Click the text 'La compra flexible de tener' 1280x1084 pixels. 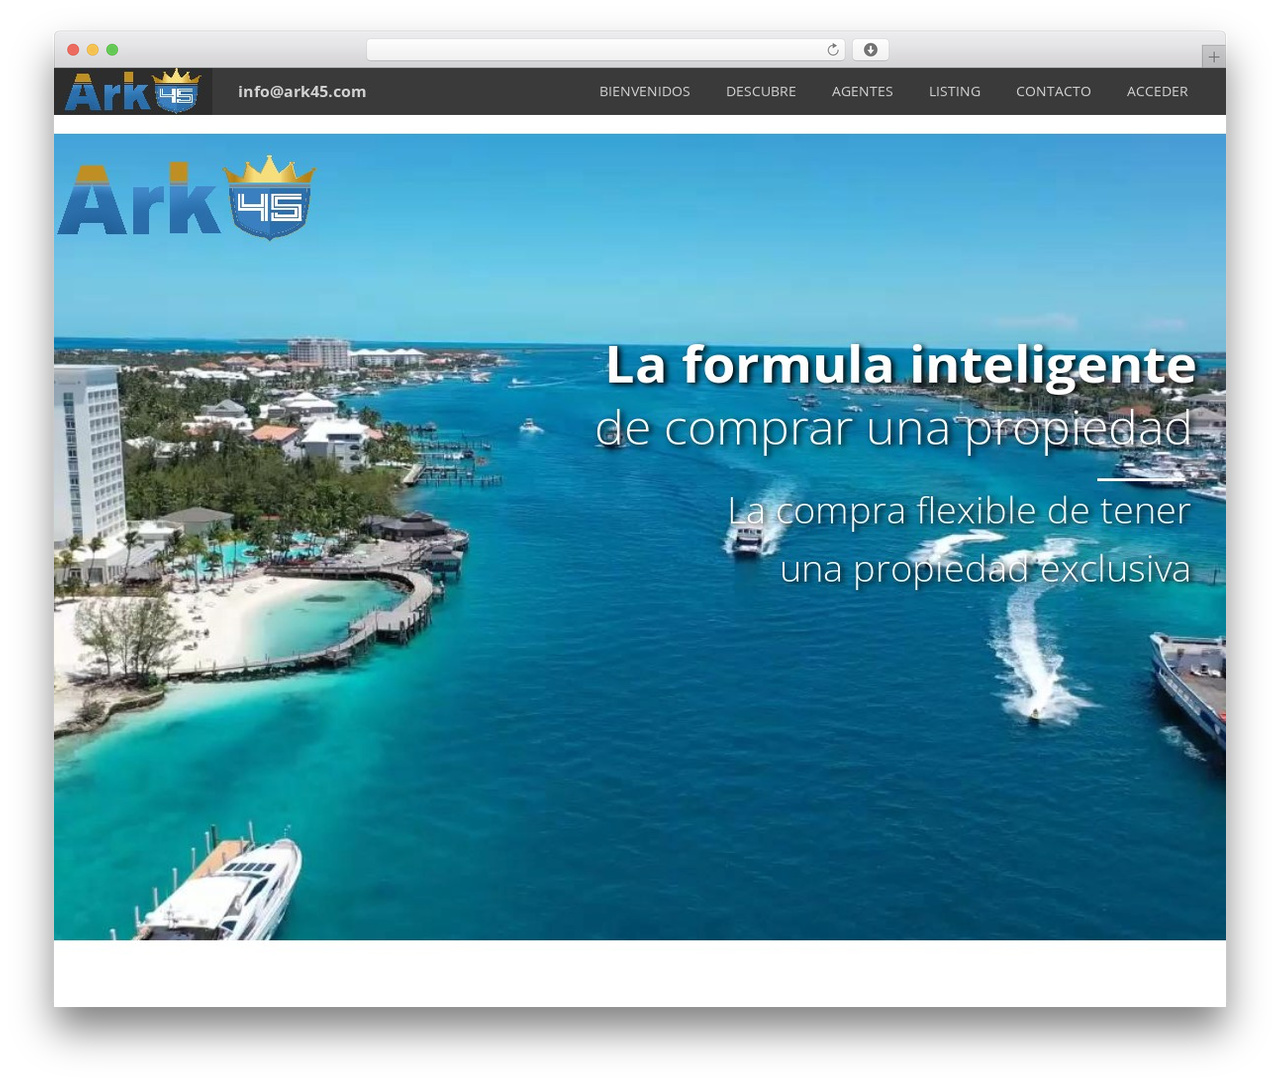(x=959, y=511)
